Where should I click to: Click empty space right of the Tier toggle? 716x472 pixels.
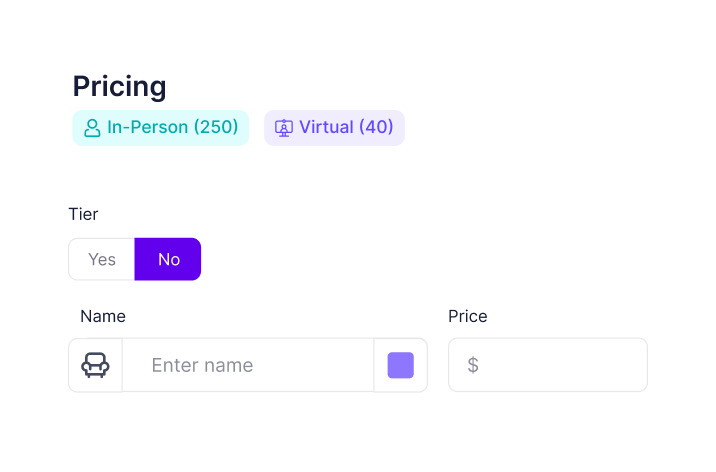(x=420, y=259)
